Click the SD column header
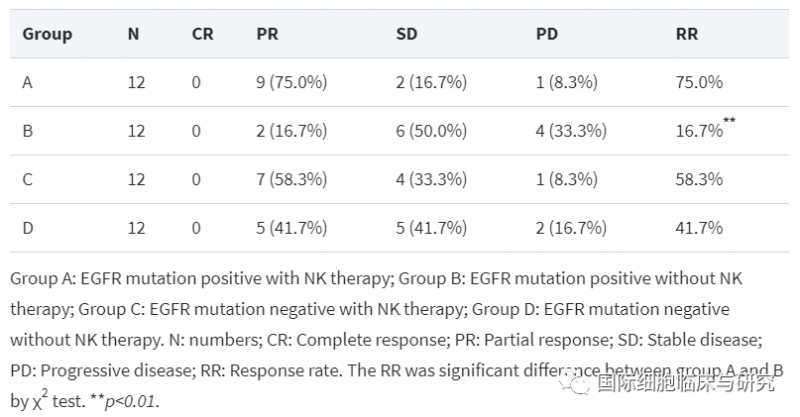This screenshot has height=417, width=800. (408, 34)
